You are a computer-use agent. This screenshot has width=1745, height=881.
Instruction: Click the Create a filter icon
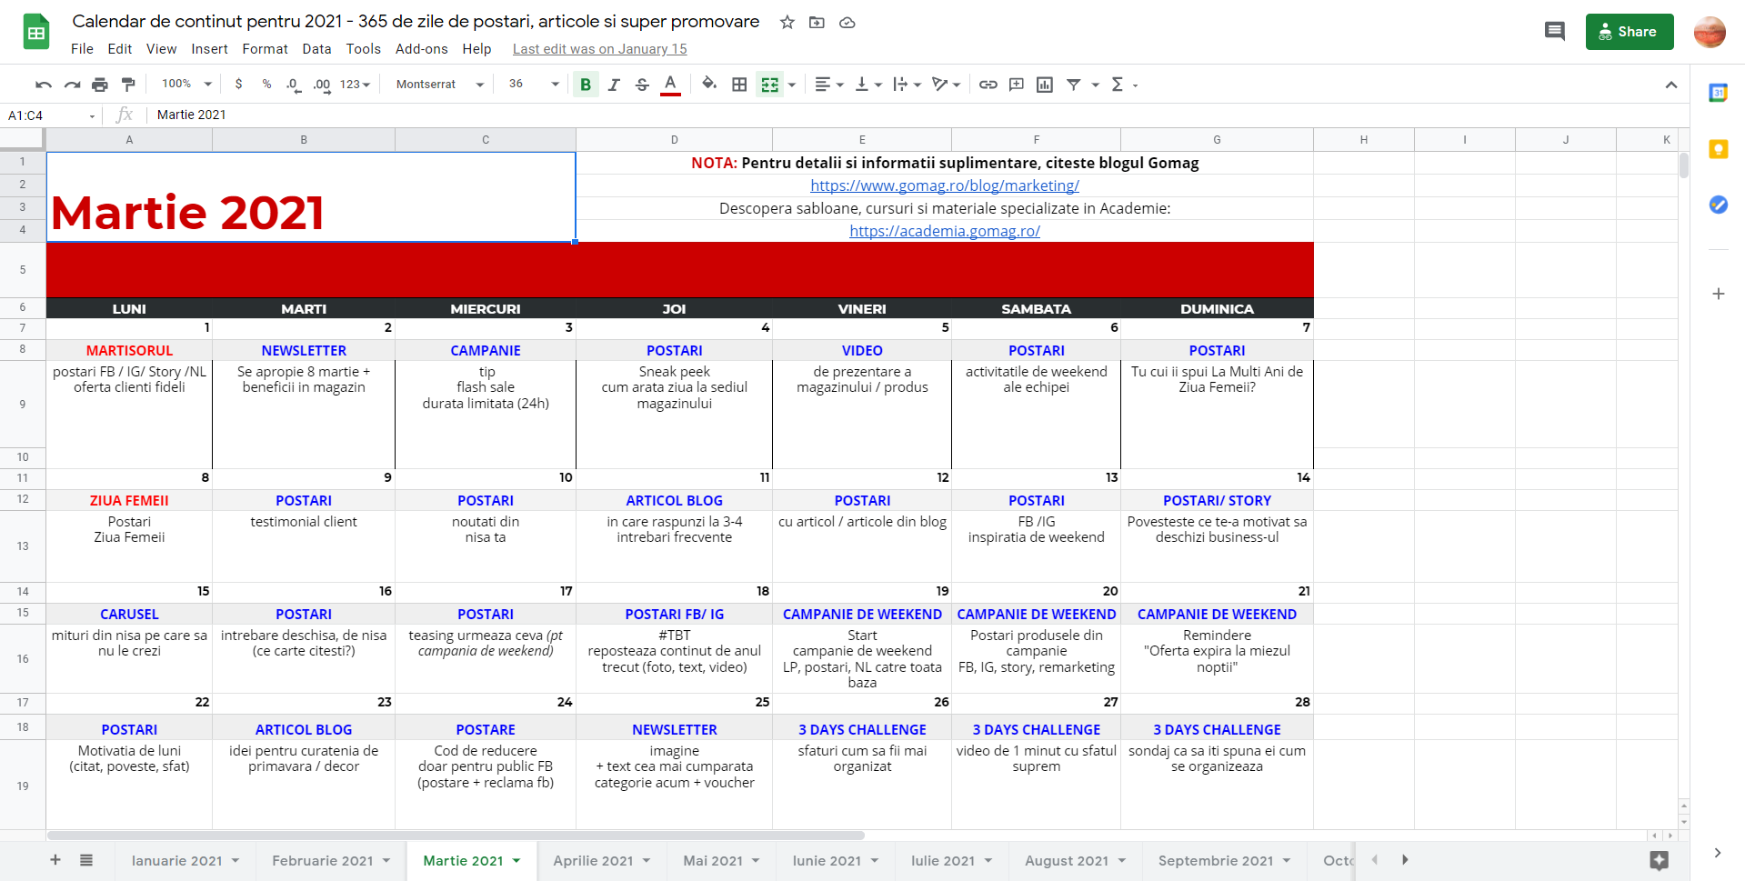pos(1073,85)
